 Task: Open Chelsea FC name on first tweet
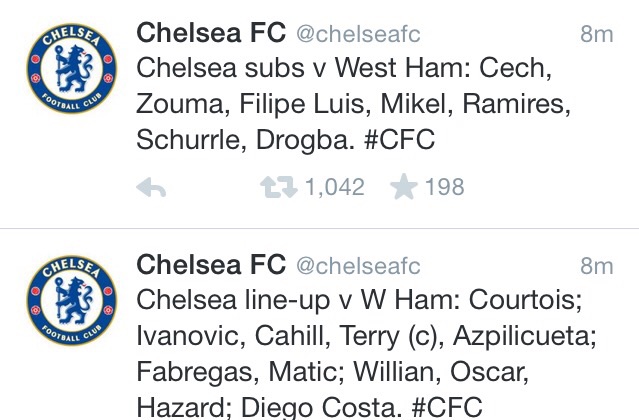point(211,33)
